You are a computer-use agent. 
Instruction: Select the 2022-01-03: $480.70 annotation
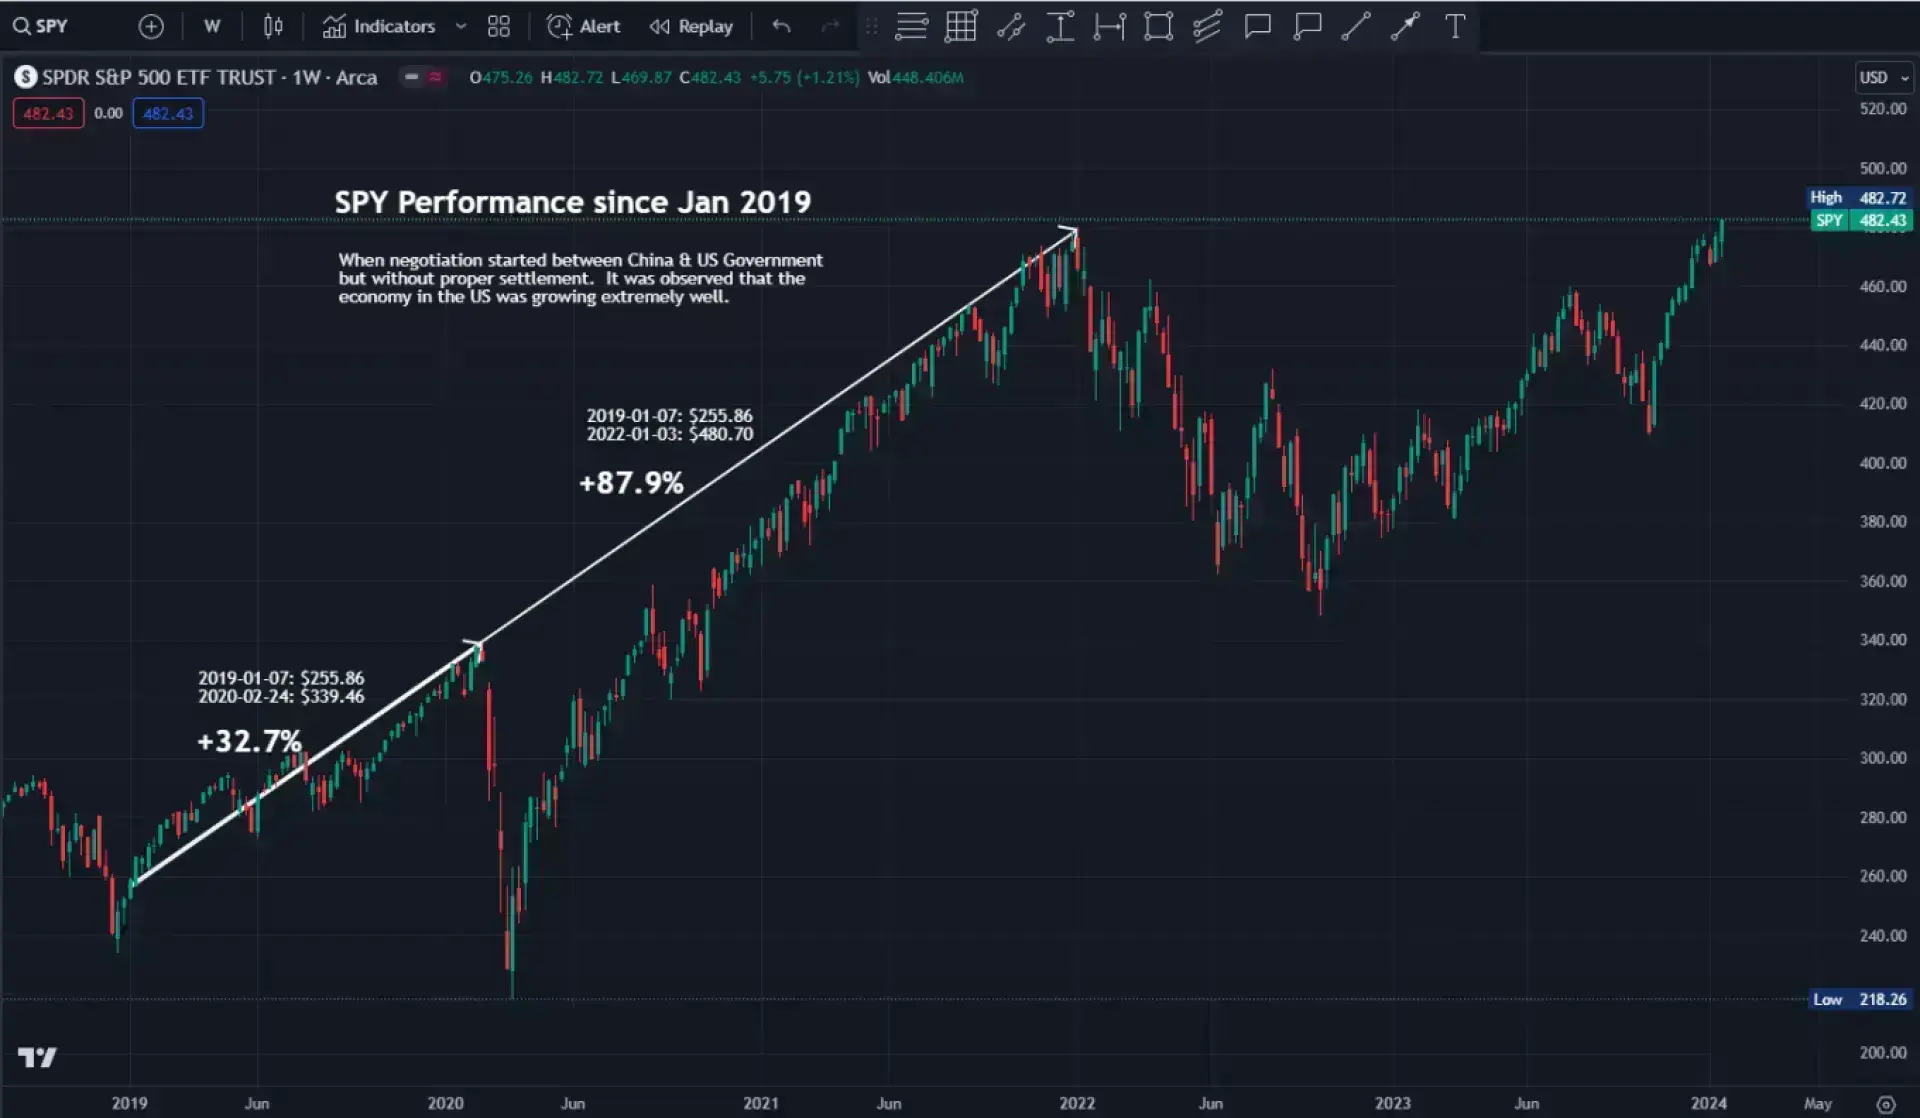[670, 434]
